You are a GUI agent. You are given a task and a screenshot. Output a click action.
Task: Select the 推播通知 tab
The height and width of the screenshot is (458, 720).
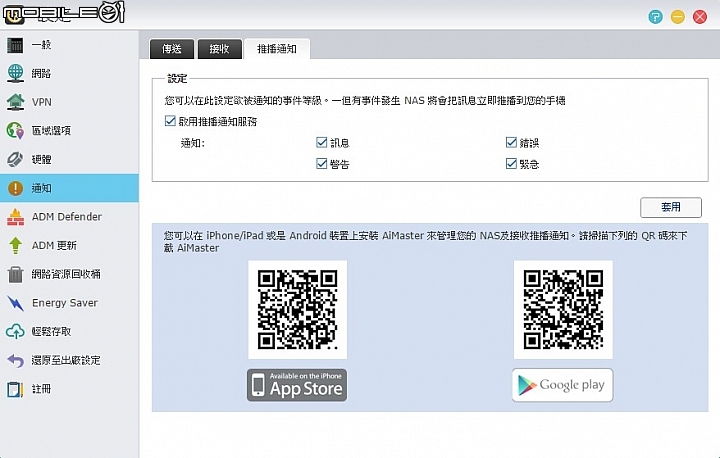pos(277,49)
